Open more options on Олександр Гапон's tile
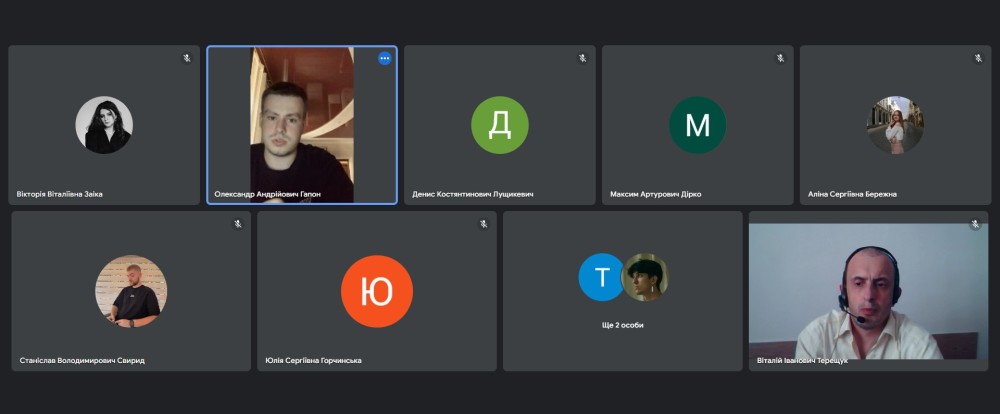This screenshot has width=1000, height=414. (x=385, y=58)
